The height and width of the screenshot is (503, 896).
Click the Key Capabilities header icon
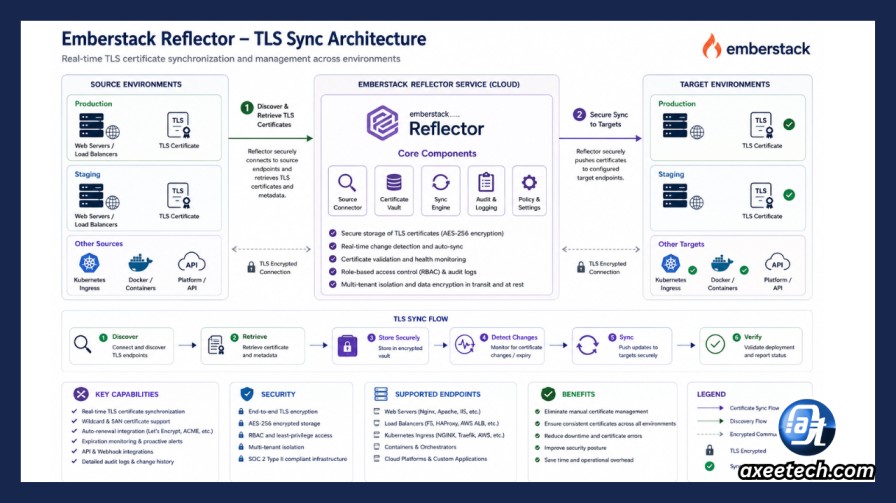point(81,394)
